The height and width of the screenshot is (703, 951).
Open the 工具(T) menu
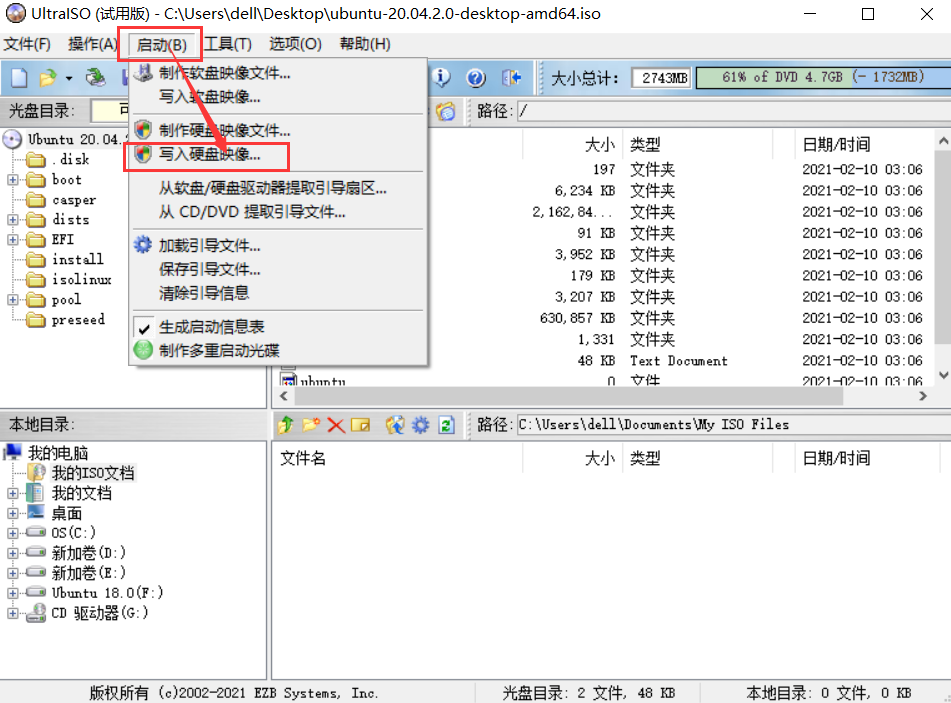coord(227,44)
